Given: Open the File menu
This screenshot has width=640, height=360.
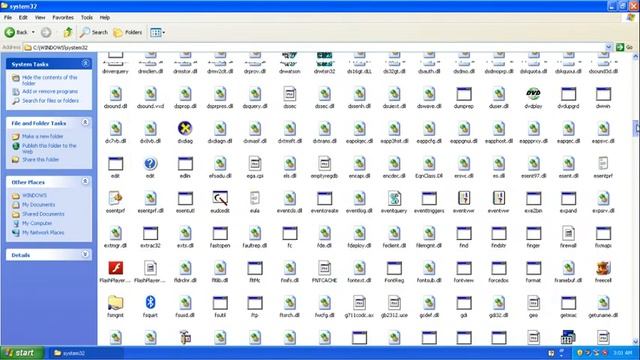Looking at the screenshot, I should coord(8,18).
